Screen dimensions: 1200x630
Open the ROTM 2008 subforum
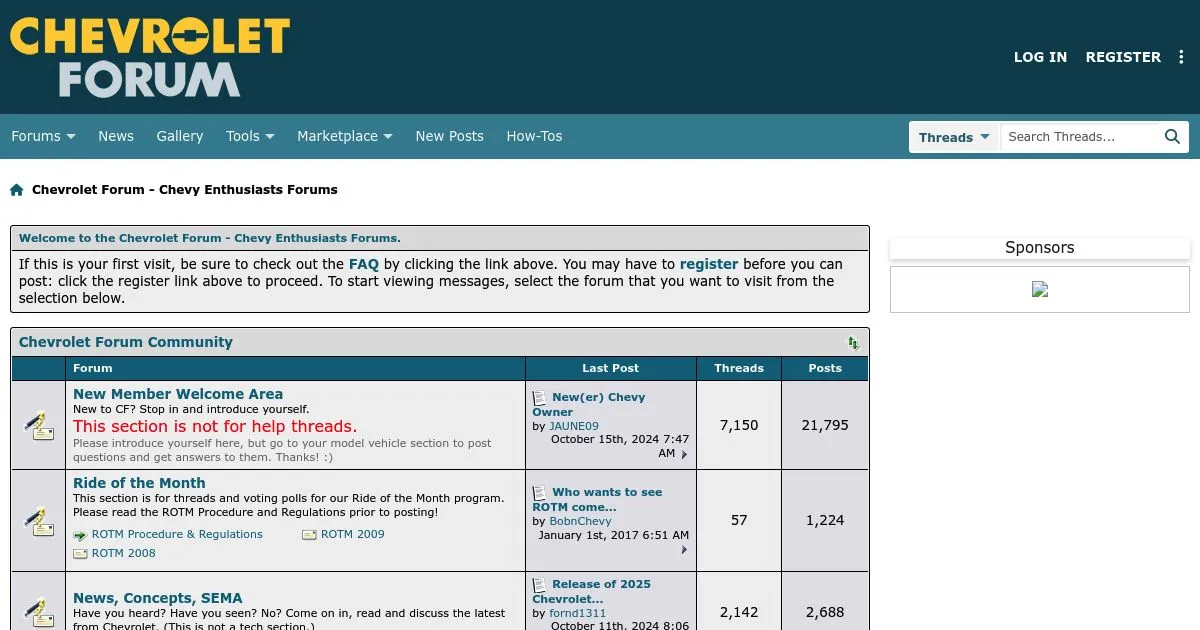[124, 554]
